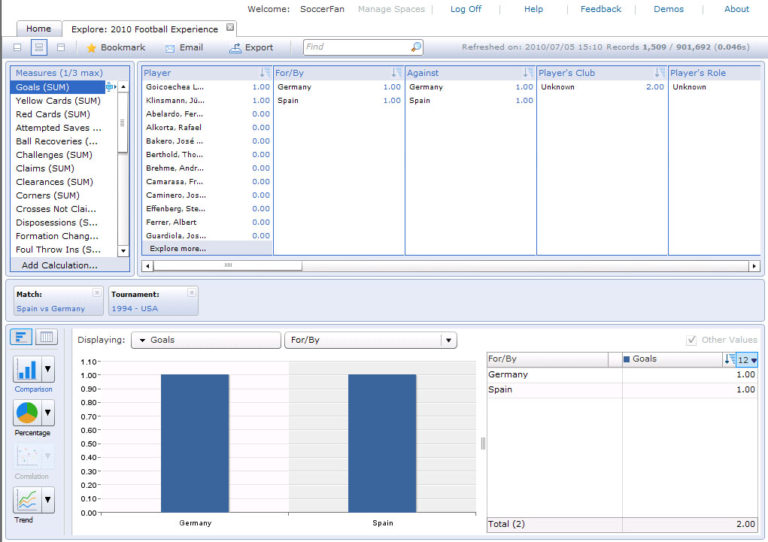The width and height of the screenshot is (768, 542).
Task: Select Yellow Cards (SUM) measure
Action: point(58,101)
